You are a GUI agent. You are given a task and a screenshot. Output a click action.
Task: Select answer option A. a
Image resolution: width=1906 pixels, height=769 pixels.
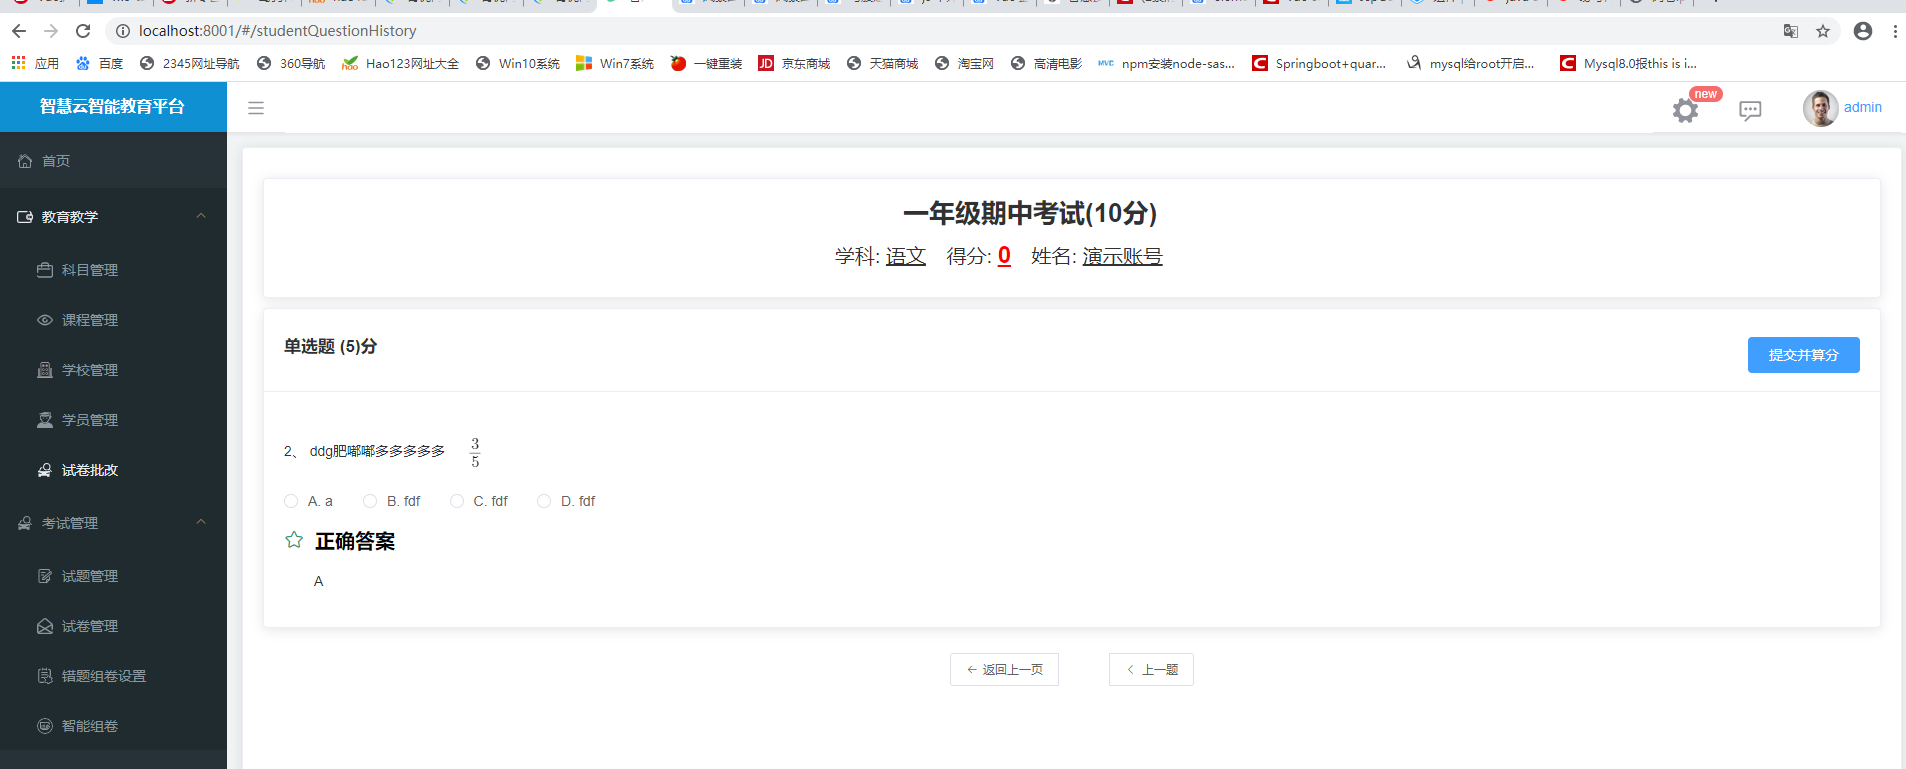[308, 501]
